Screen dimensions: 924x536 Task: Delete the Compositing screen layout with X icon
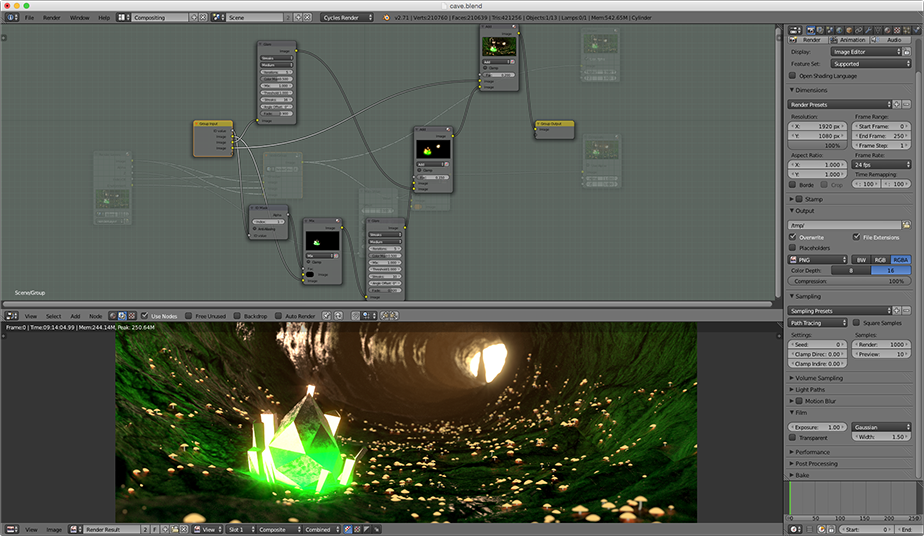pyautogui.click(x=205, y=17)
